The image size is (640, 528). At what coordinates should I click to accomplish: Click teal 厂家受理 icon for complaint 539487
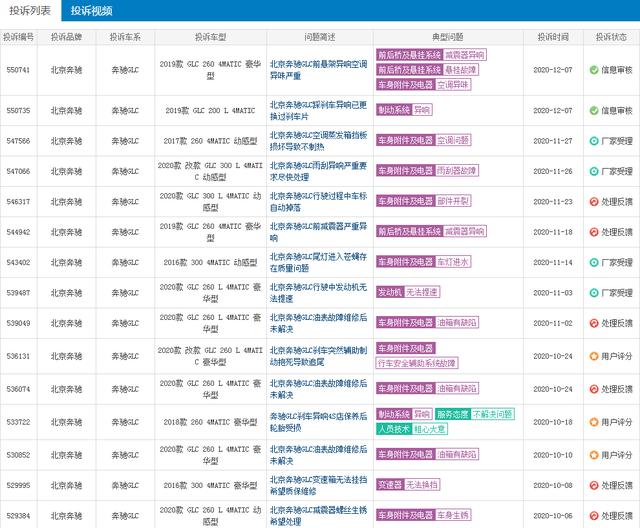pyautogui.click(x=594, y=293)
